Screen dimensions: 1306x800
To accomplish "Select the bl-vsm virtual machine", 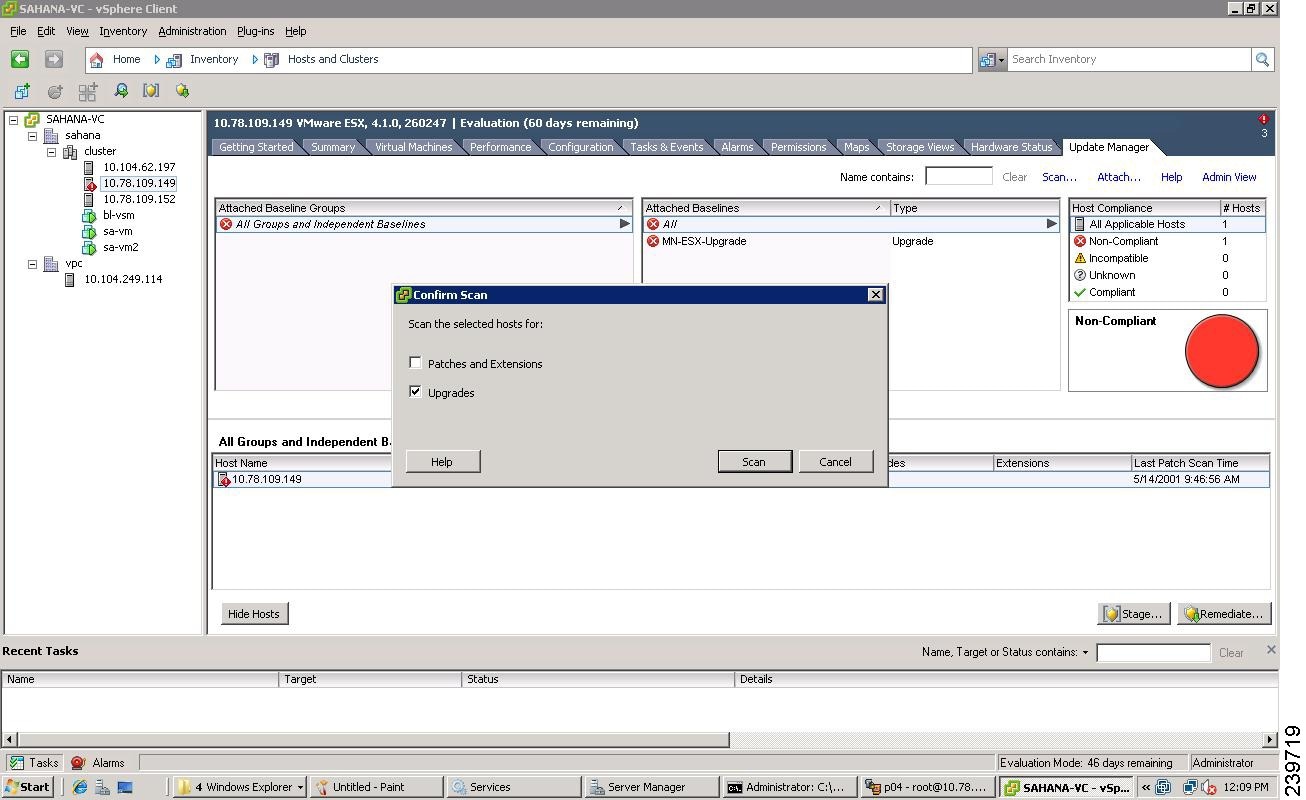I will tap(118, 215).
